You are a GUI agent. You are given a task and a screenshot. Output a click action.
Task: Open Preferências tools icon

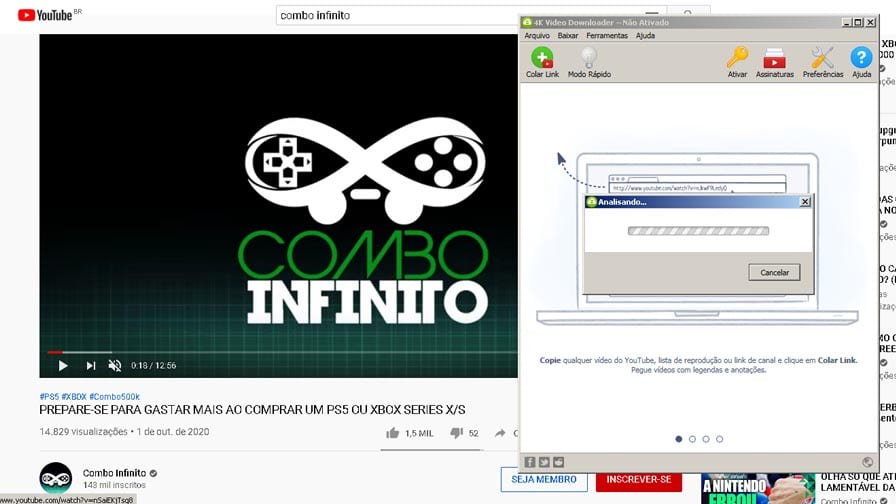(822, 58)
